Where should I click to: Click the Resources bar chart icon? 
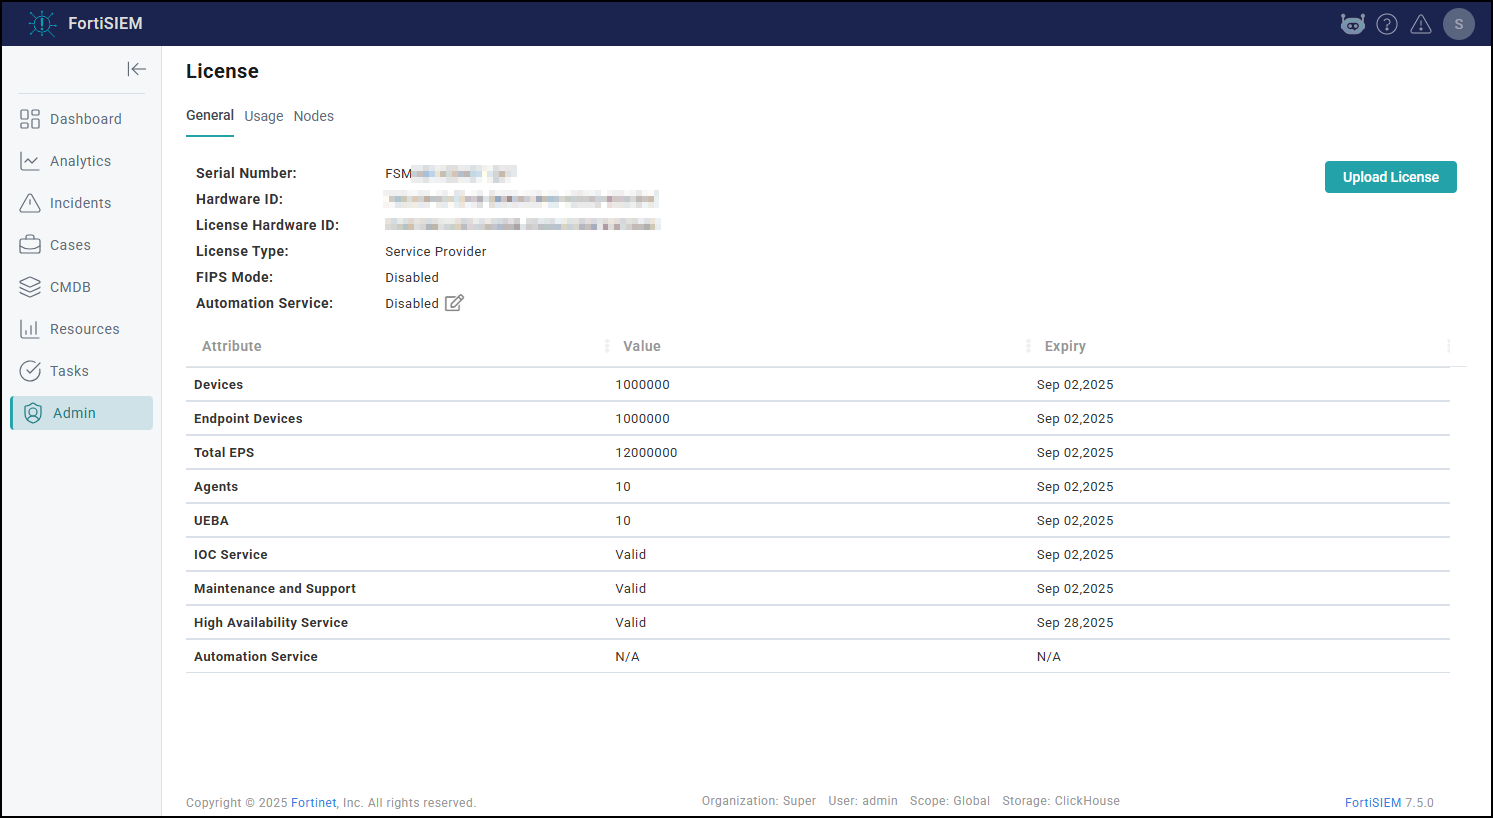tap(30, 329)
